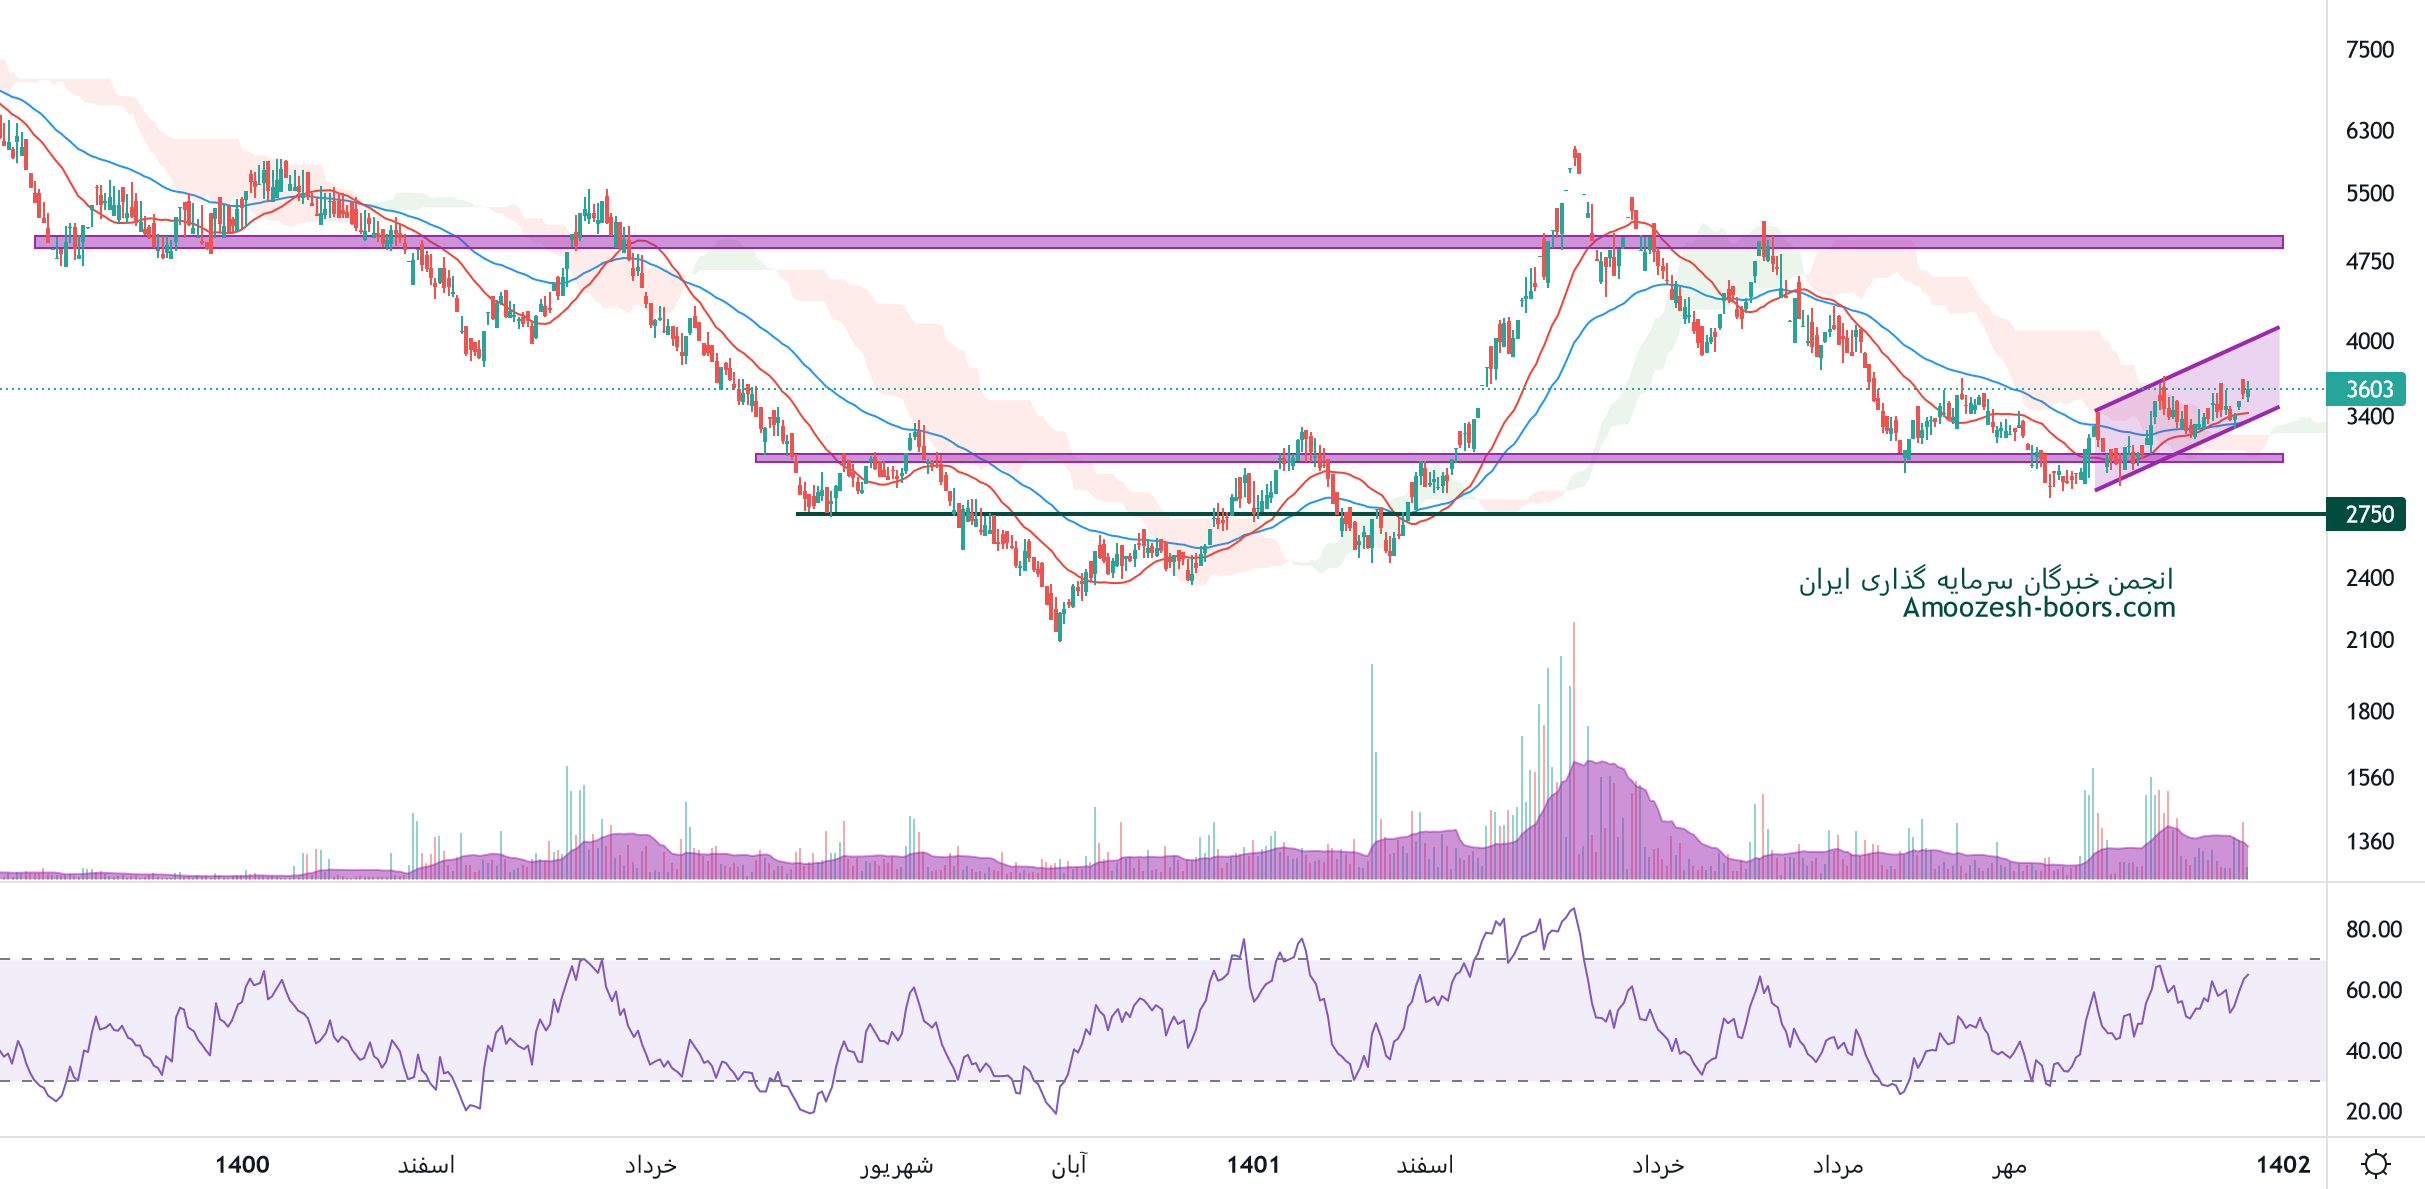Click the شهریور month label
The height and width of the screenshot is (1189, 2425).
pyautogui.click(x=896, y=1165)
